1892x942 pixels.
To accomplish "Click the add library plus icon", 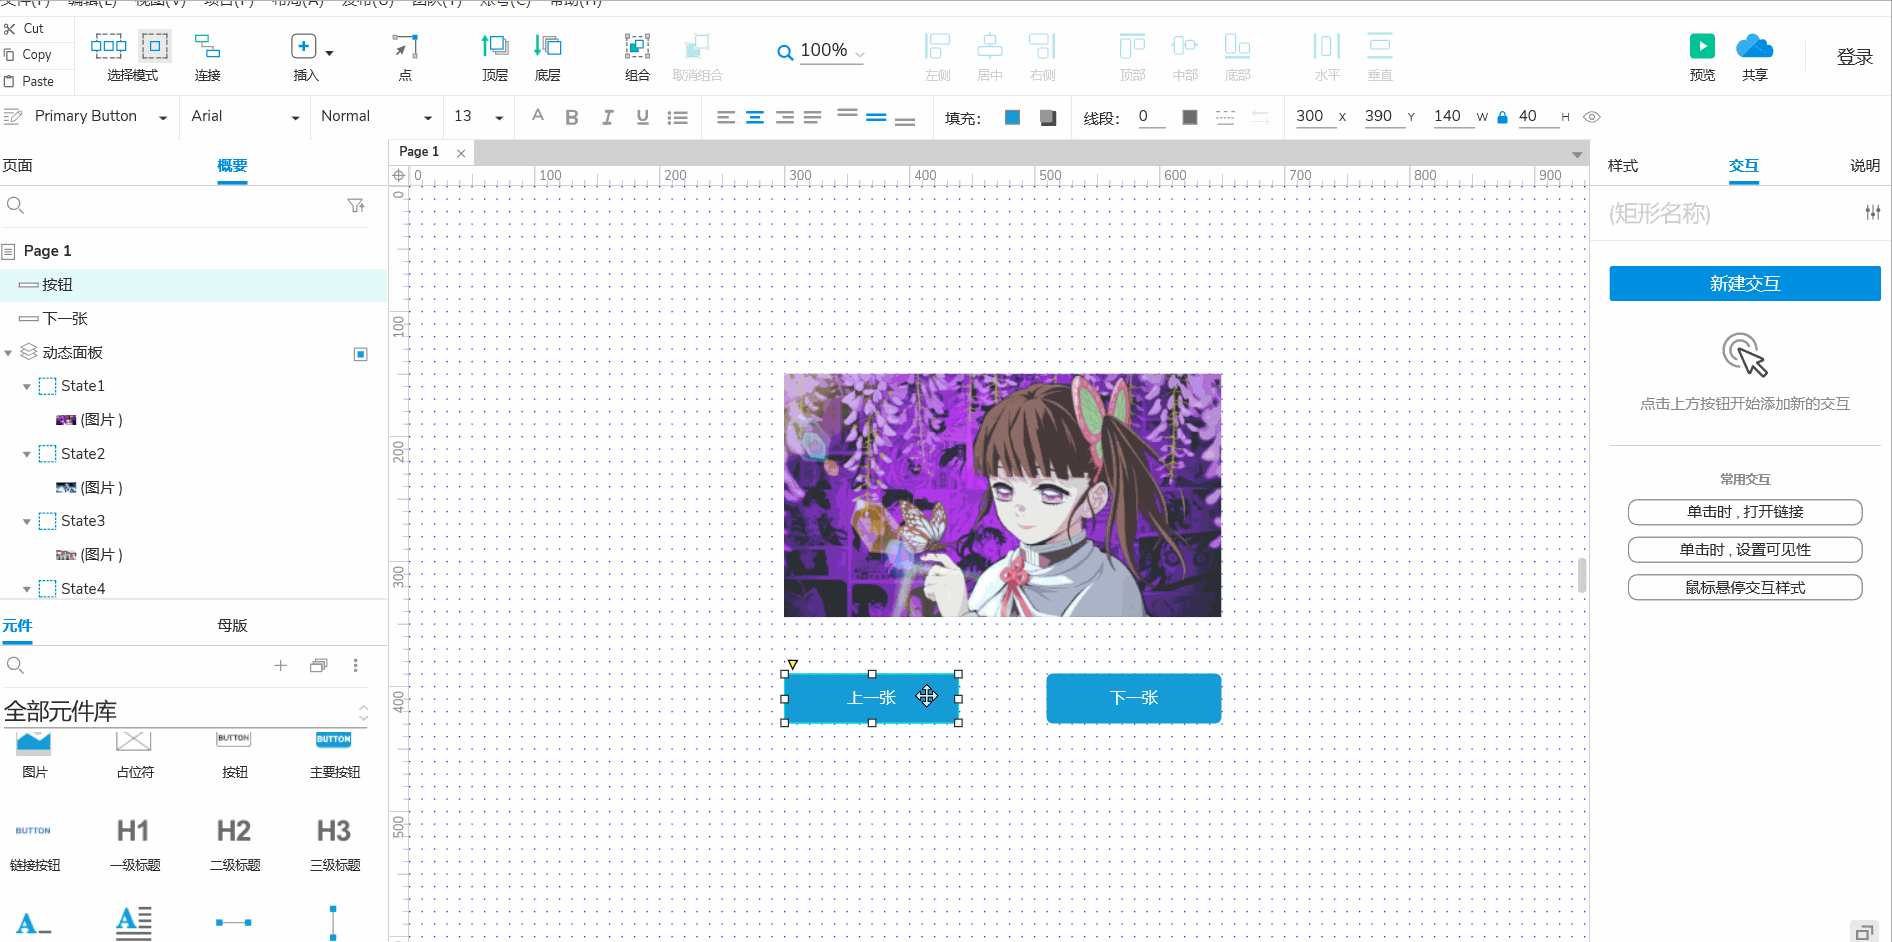I will tap(280, 665).
